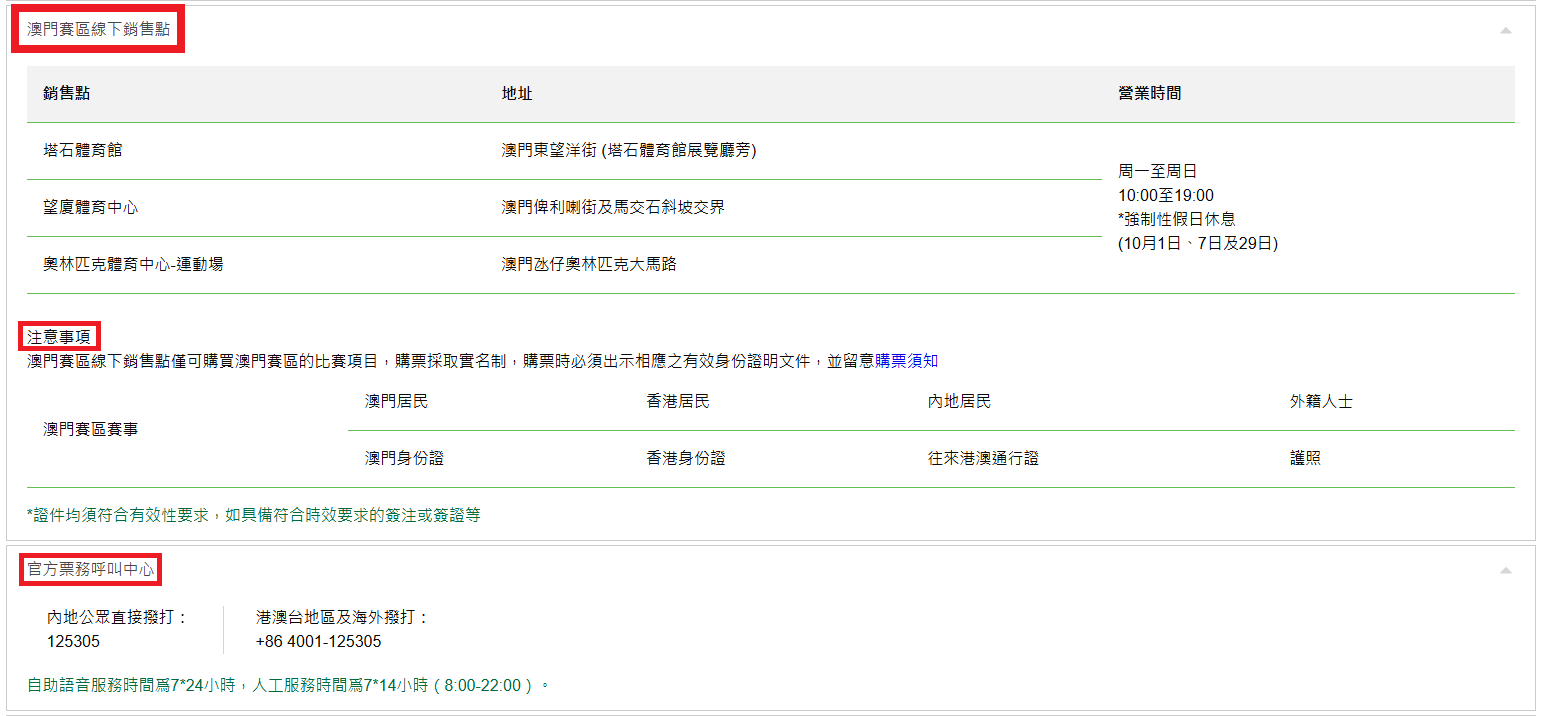Select the 奧林匹克體育中心-運動場 row
The width and height of the screenshot is (1543, 716).
tap(133, 264)
